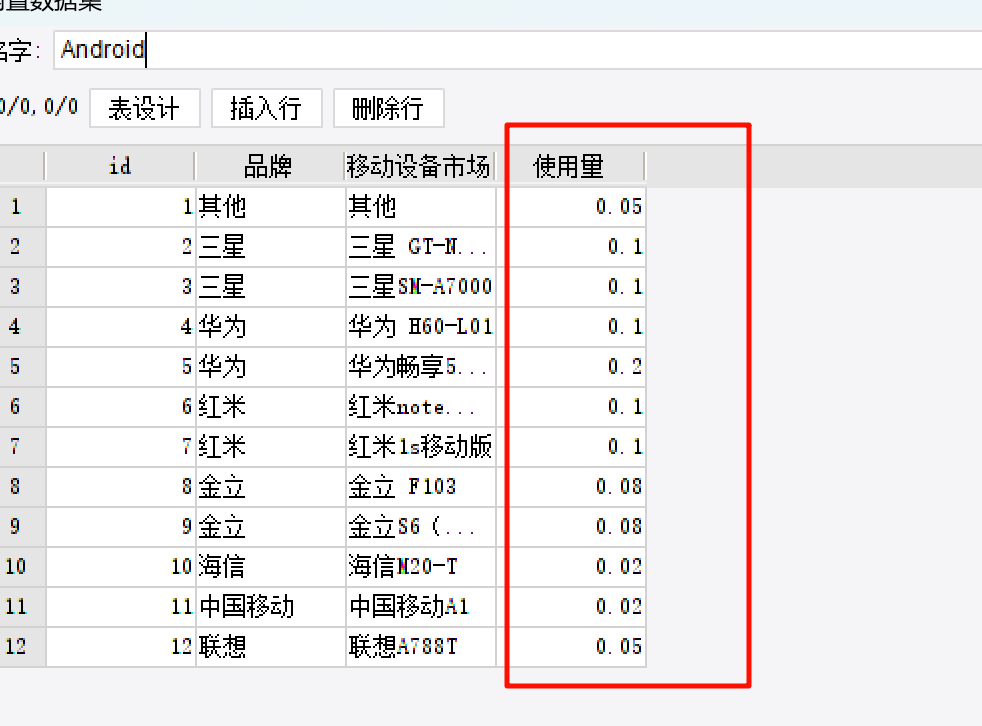The width and height of the screenshot is (982, 726).
Task: Click the 插入行 insert row button
Action: coord(267,108)
